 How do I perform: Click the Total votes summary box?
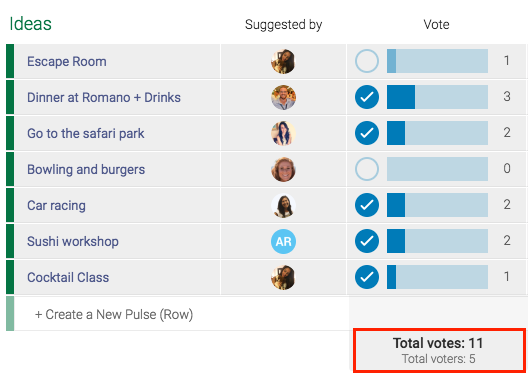(439, 350)
